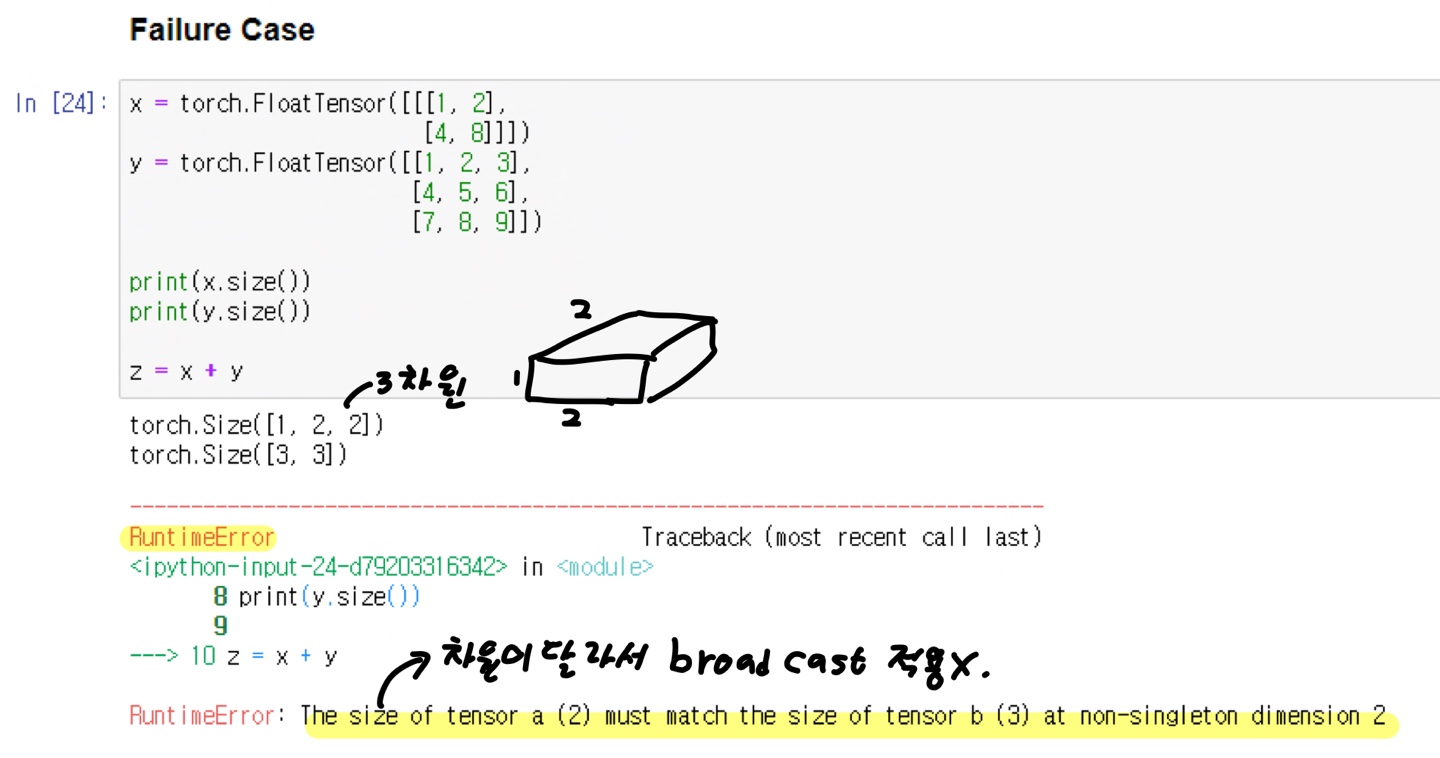Click the Failure Case heading
Viewport: 1440px width, 758px height.
coord(222,30)
